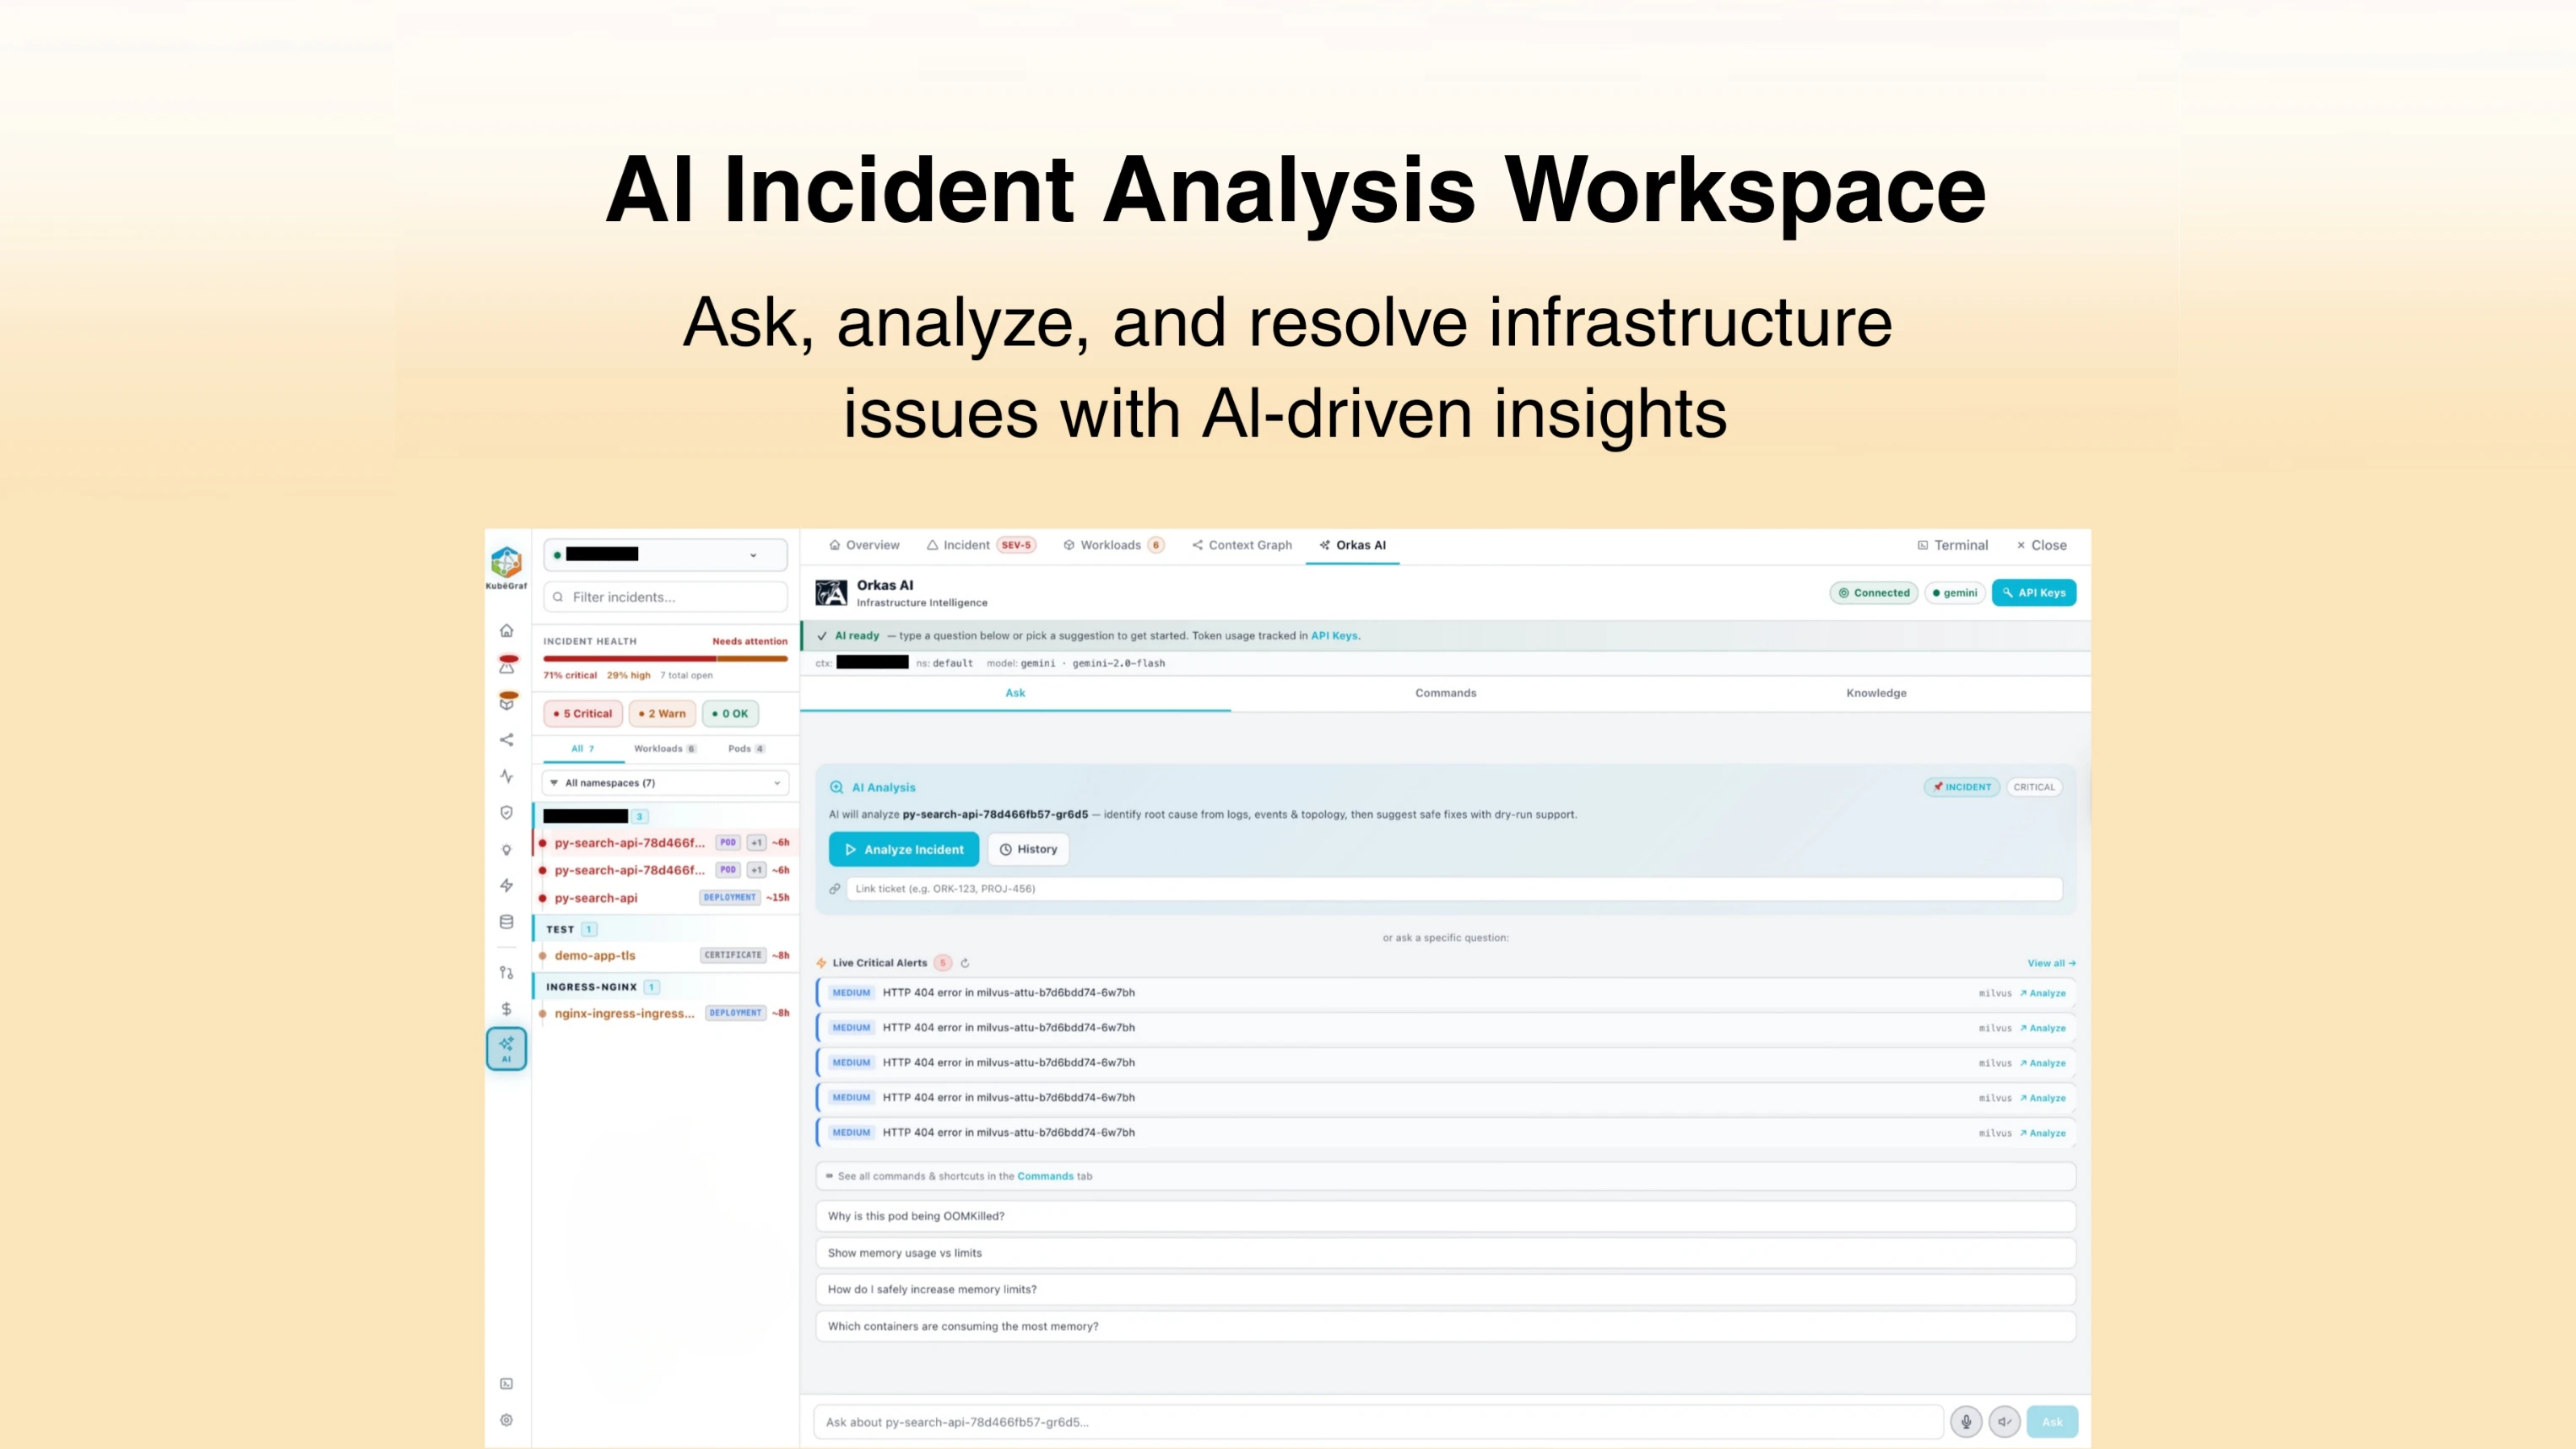Toggle the 2 Warn filter chip
2576x1449 pixels.
pyautogui.click(x=662, y=713)
